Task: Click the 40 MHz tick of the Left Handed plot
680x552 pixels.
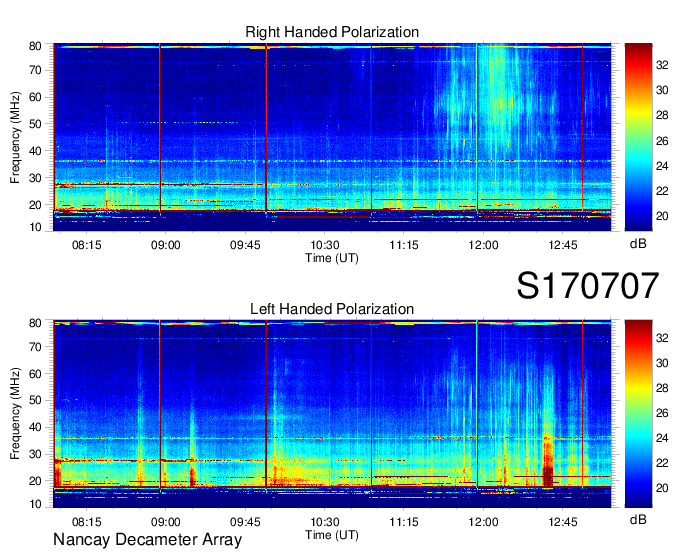Action: (35, 427)
